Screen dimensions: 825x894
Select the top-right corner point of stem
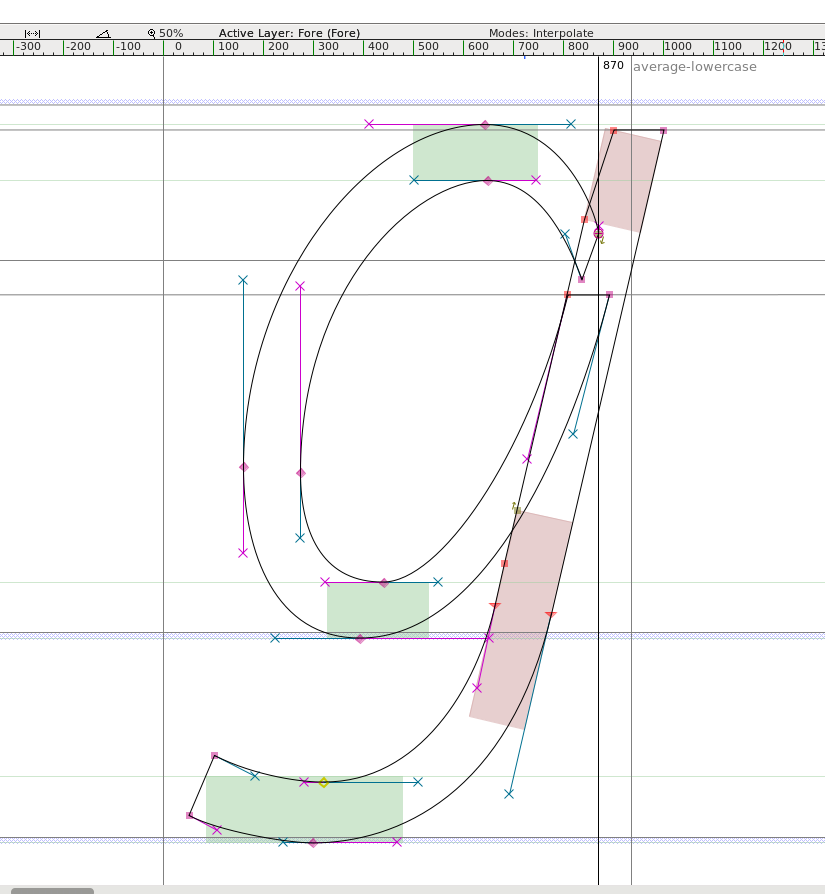(x=663, y=131)
